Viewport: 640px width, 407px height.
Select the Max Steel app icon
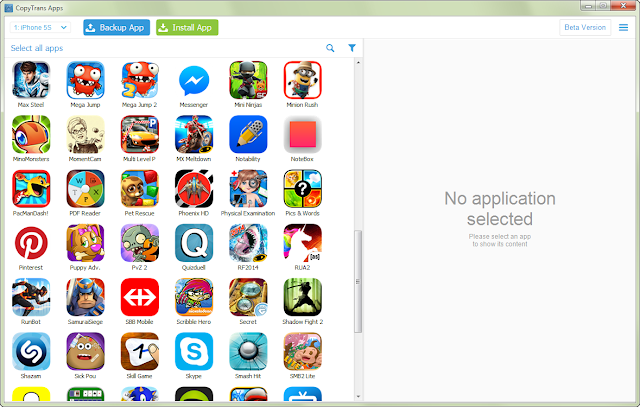(x=31, y=80)
